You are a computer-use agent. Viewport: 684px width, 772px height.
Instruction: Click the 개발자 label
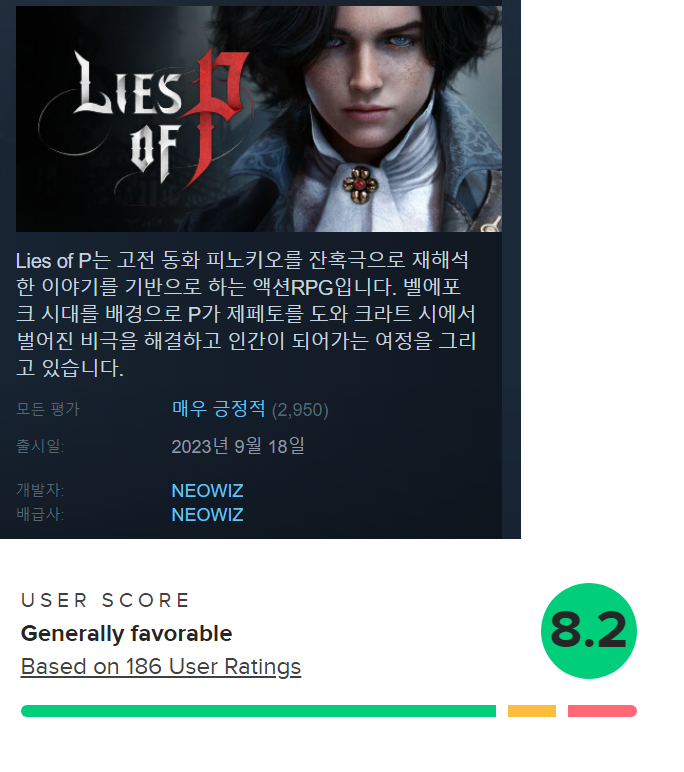point(40,490)
